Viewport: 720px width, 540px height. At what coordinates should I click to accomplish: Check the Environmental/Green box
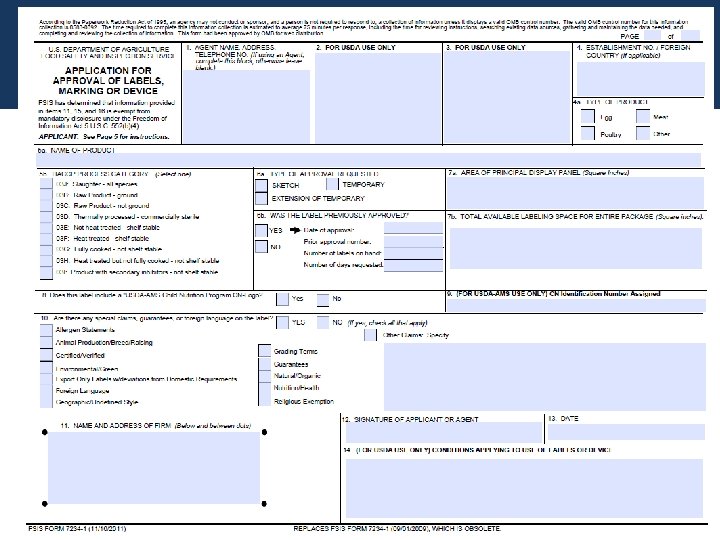coord(46,368)
